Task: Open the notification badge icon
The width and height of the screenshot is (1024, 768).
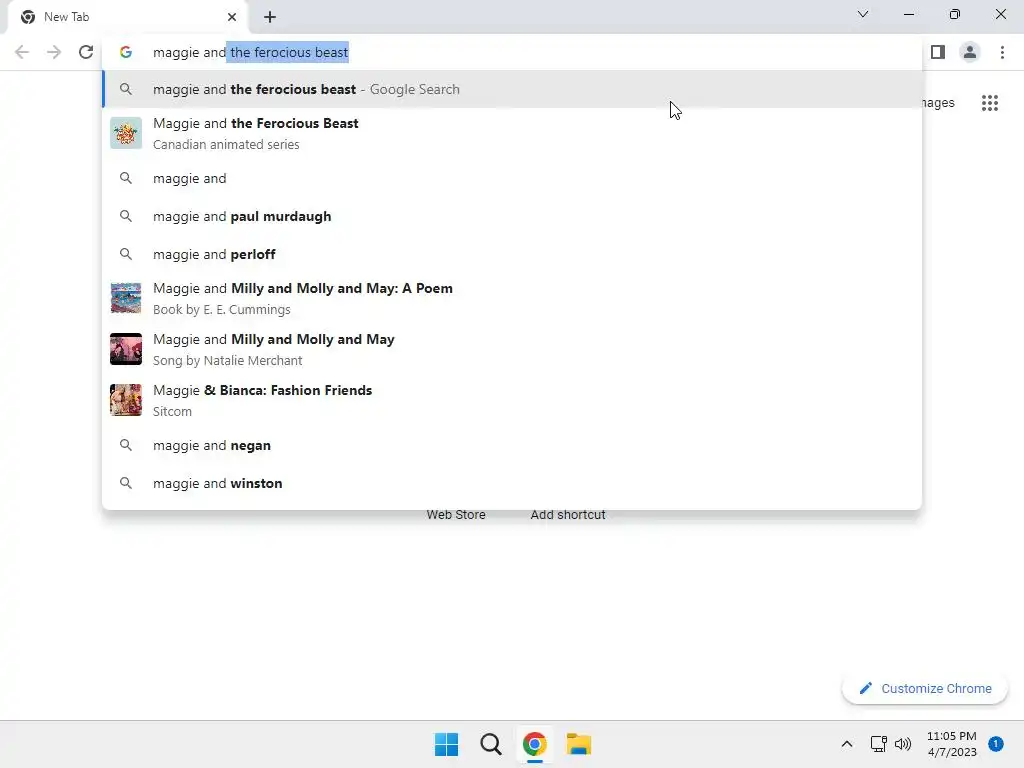Action: pos(996,744)
